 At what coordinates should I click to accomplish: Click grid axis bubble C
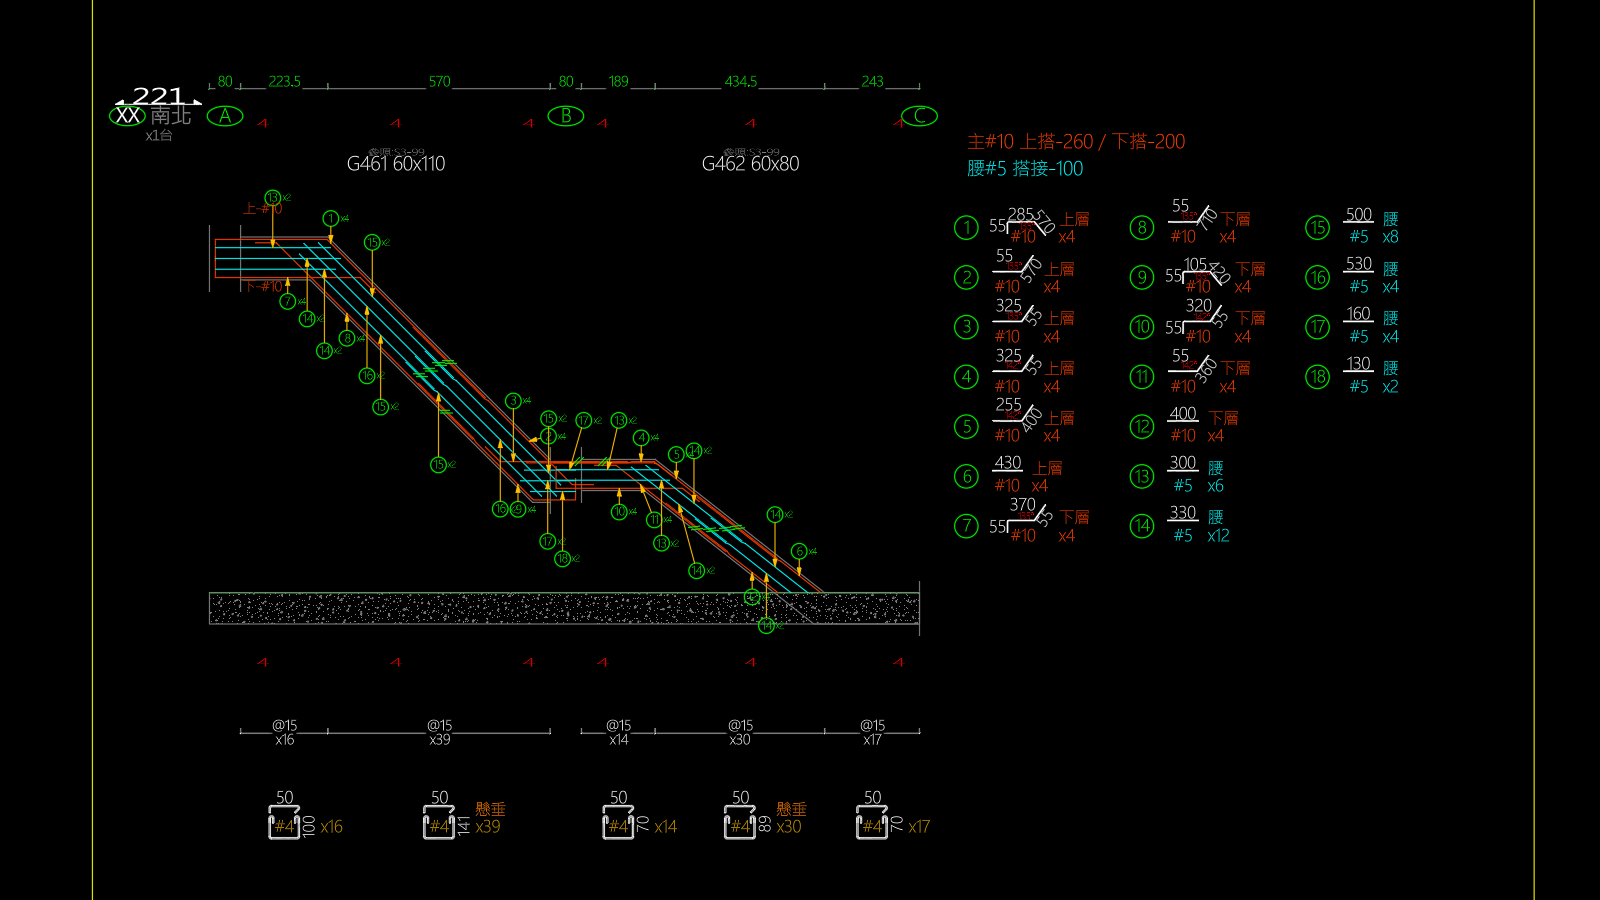tap(919, 116)
